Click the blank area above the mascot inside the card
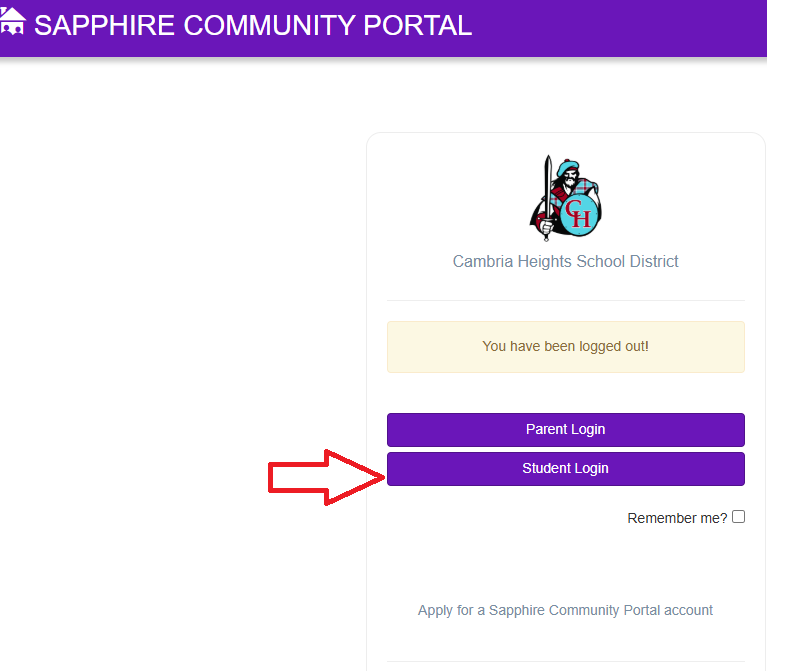This screenshot has width=805, height=671. tap(566, 144)
